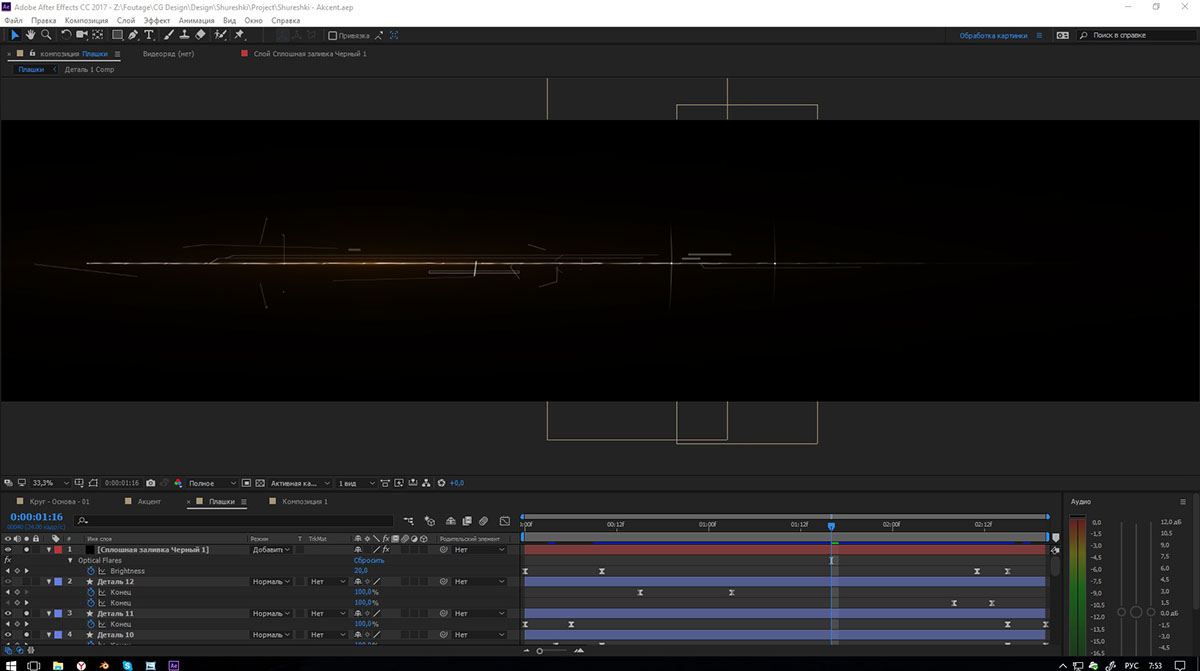Click the Обработка картинки workspace link

pyautogui.click(x=994, y=35)
